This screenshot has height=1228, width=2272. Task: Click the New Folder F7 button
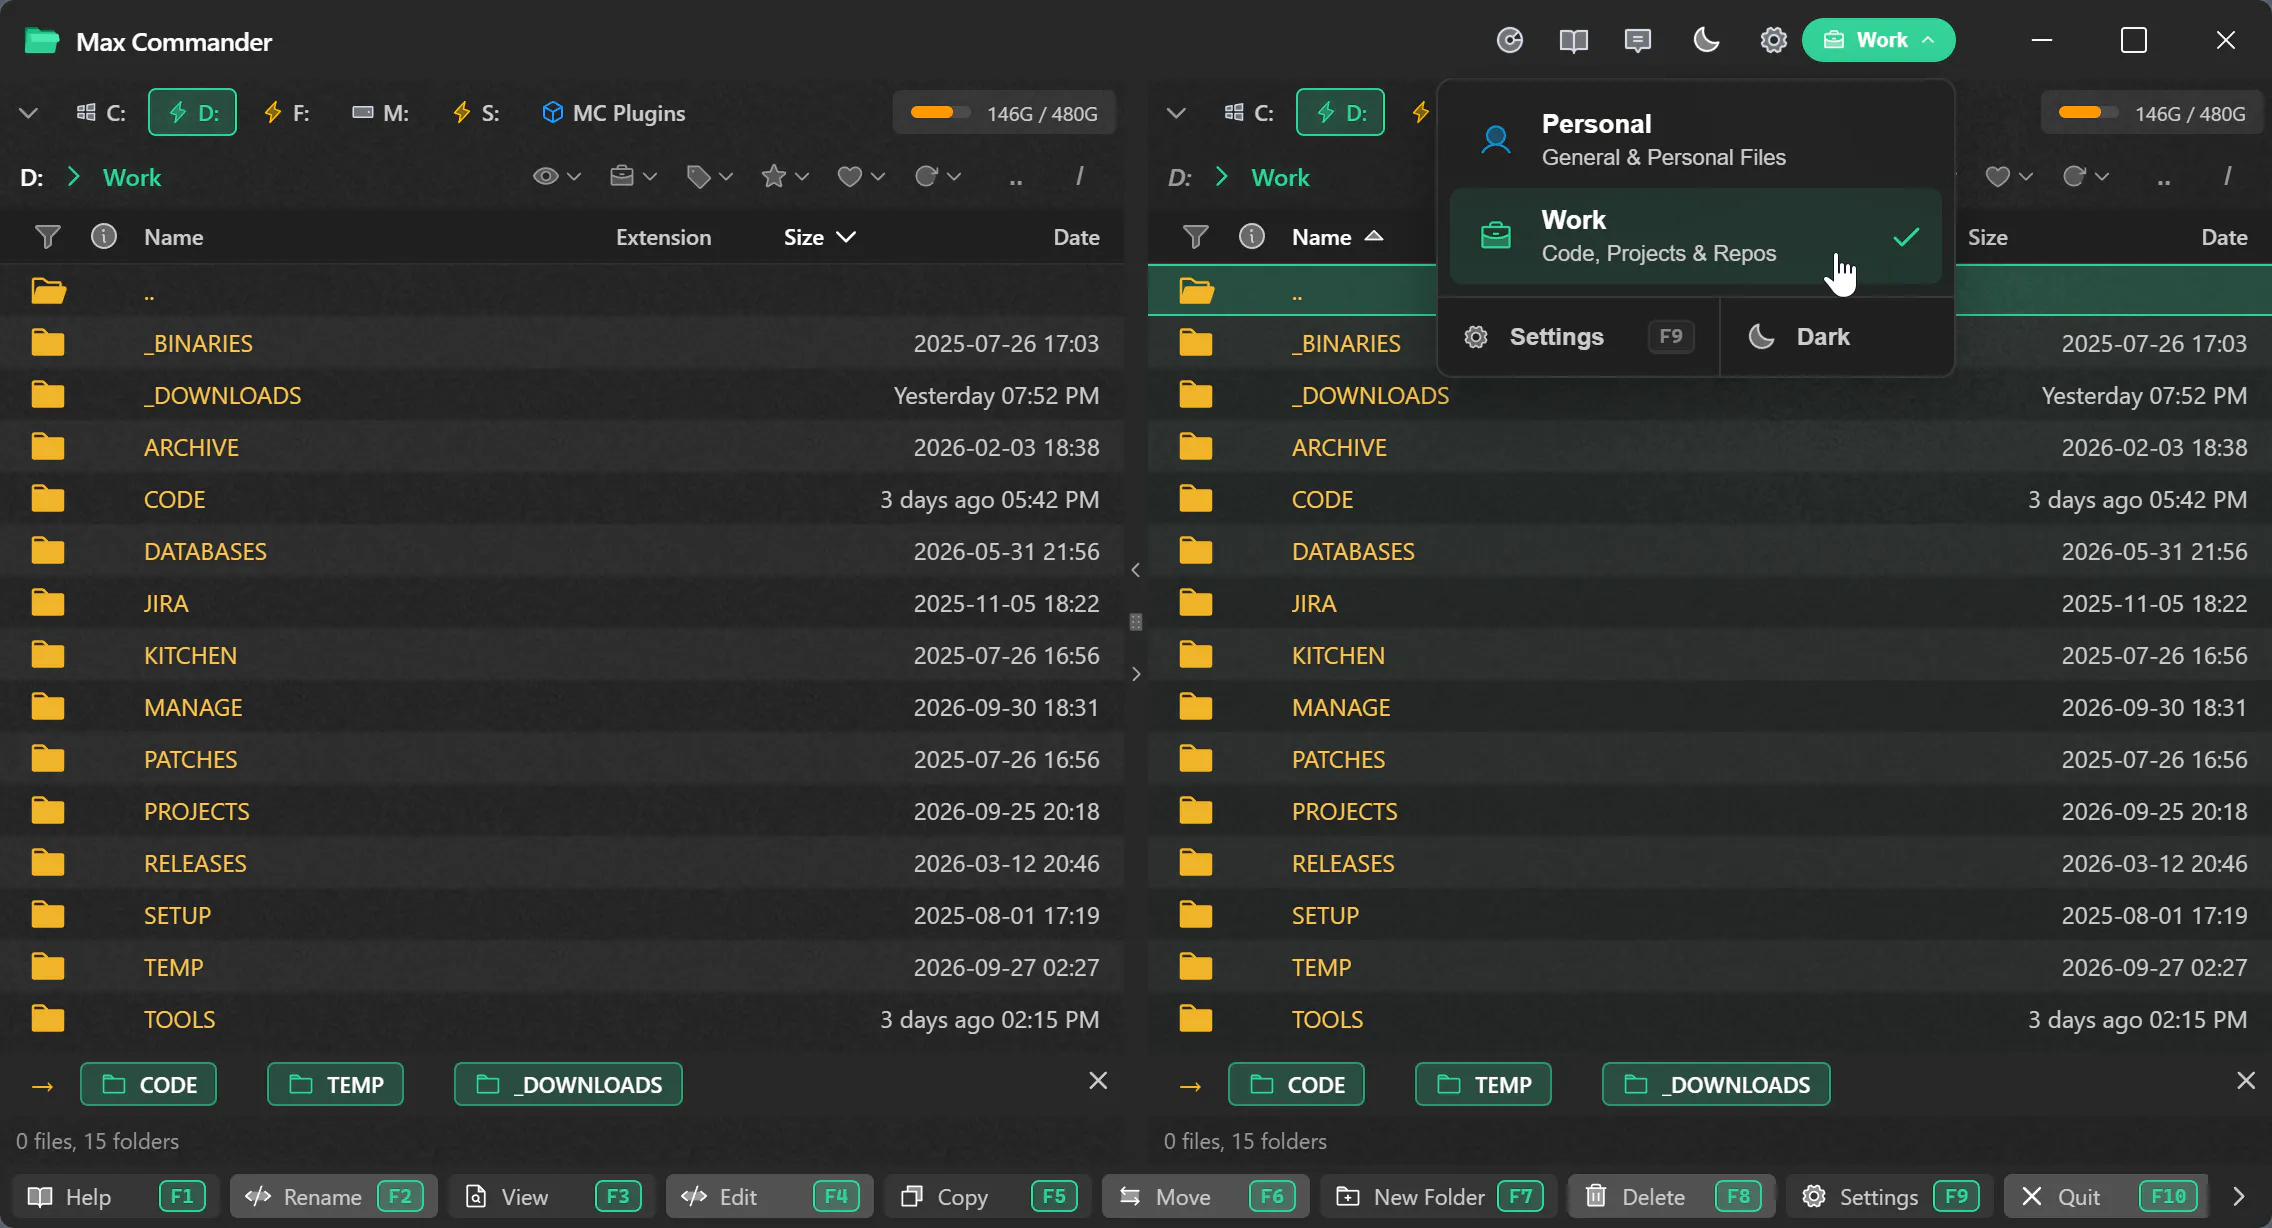[x=1438, y=1197]
